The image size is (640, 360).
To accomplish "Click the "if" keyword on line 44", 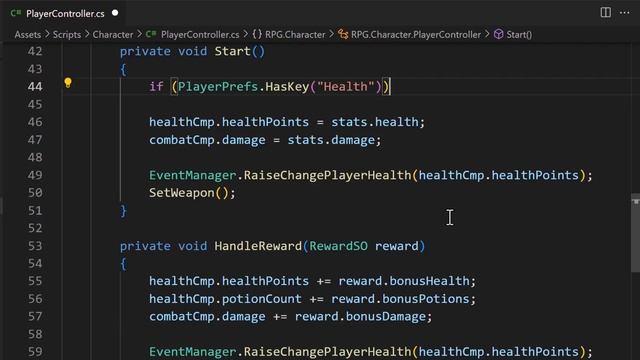I will pyautogui.click(x=156, y=87).
